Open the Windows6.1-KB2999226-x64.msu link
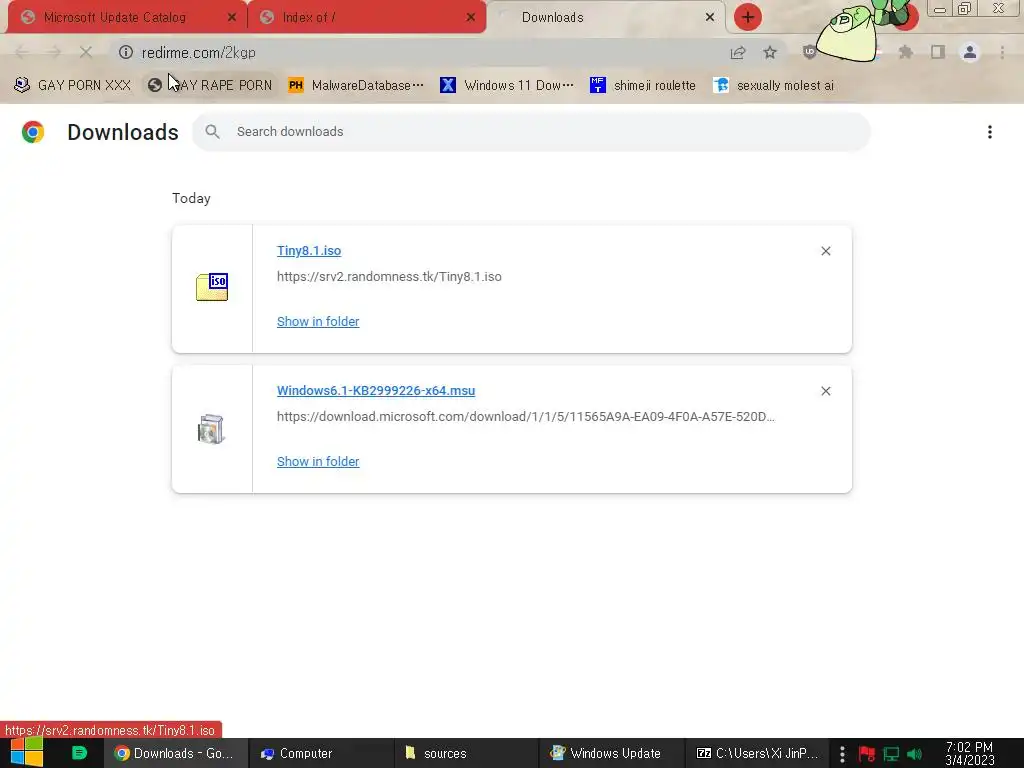 coord(376,391)
